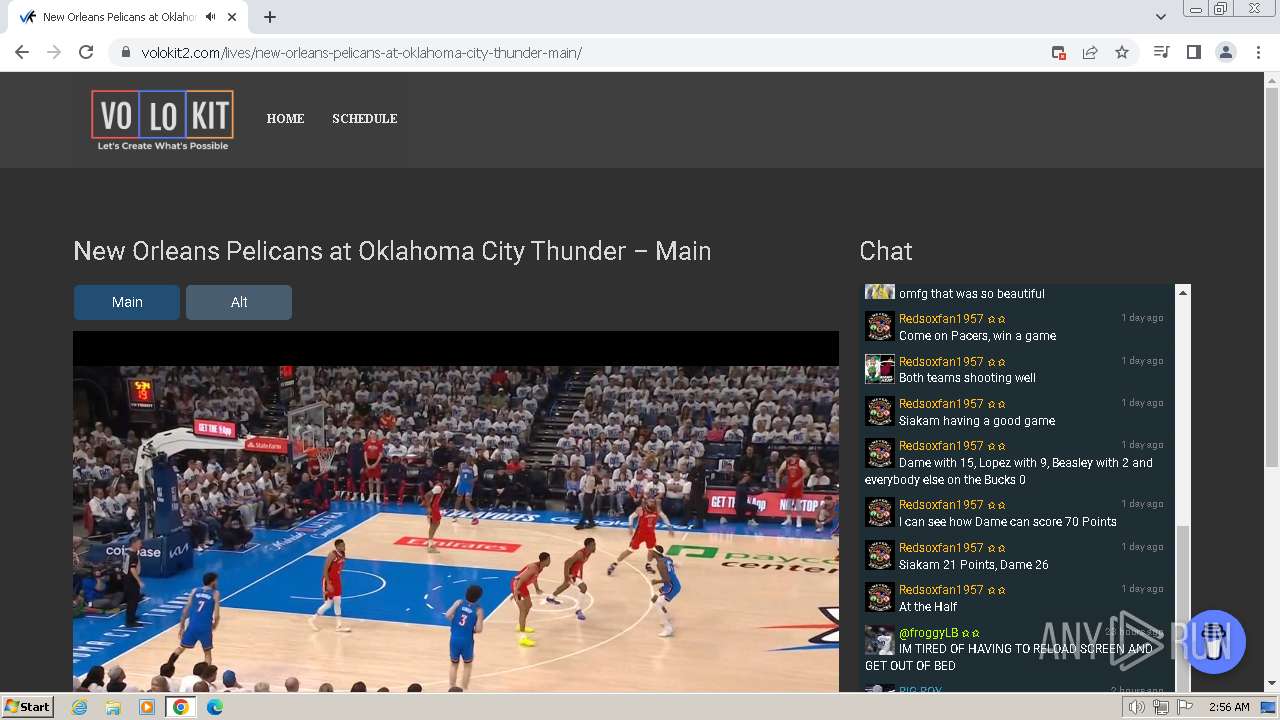Click the chat bucket floating button
Screen dimensions: 1280x720
[1215, 642]
